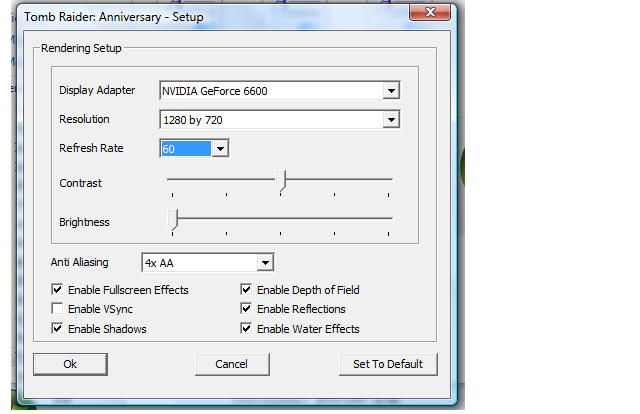Click the Rendering Setup group label
Image resolution: width=640 pixels, height=414 pixels.
click(x=81, y=48)
